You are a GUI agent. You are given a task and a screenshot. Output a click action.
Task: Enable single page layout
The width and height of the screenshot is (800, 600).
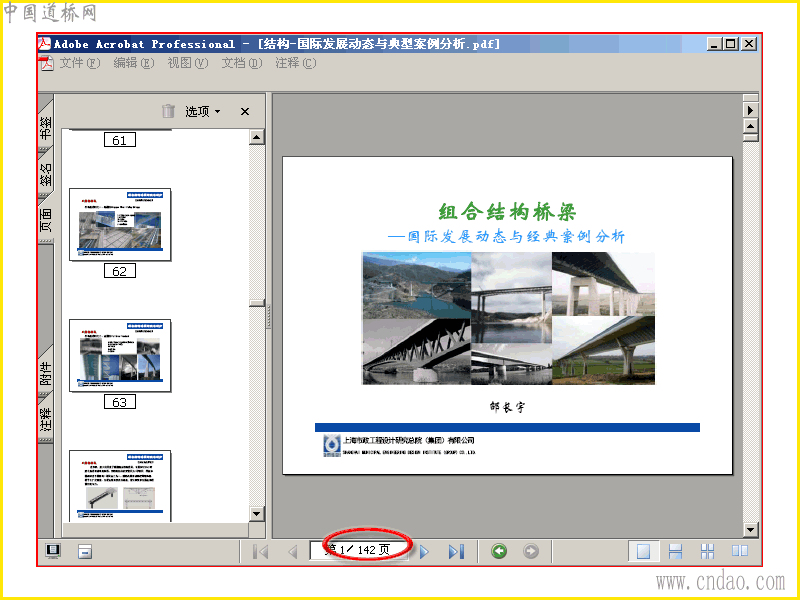click(x=643, y=551)
